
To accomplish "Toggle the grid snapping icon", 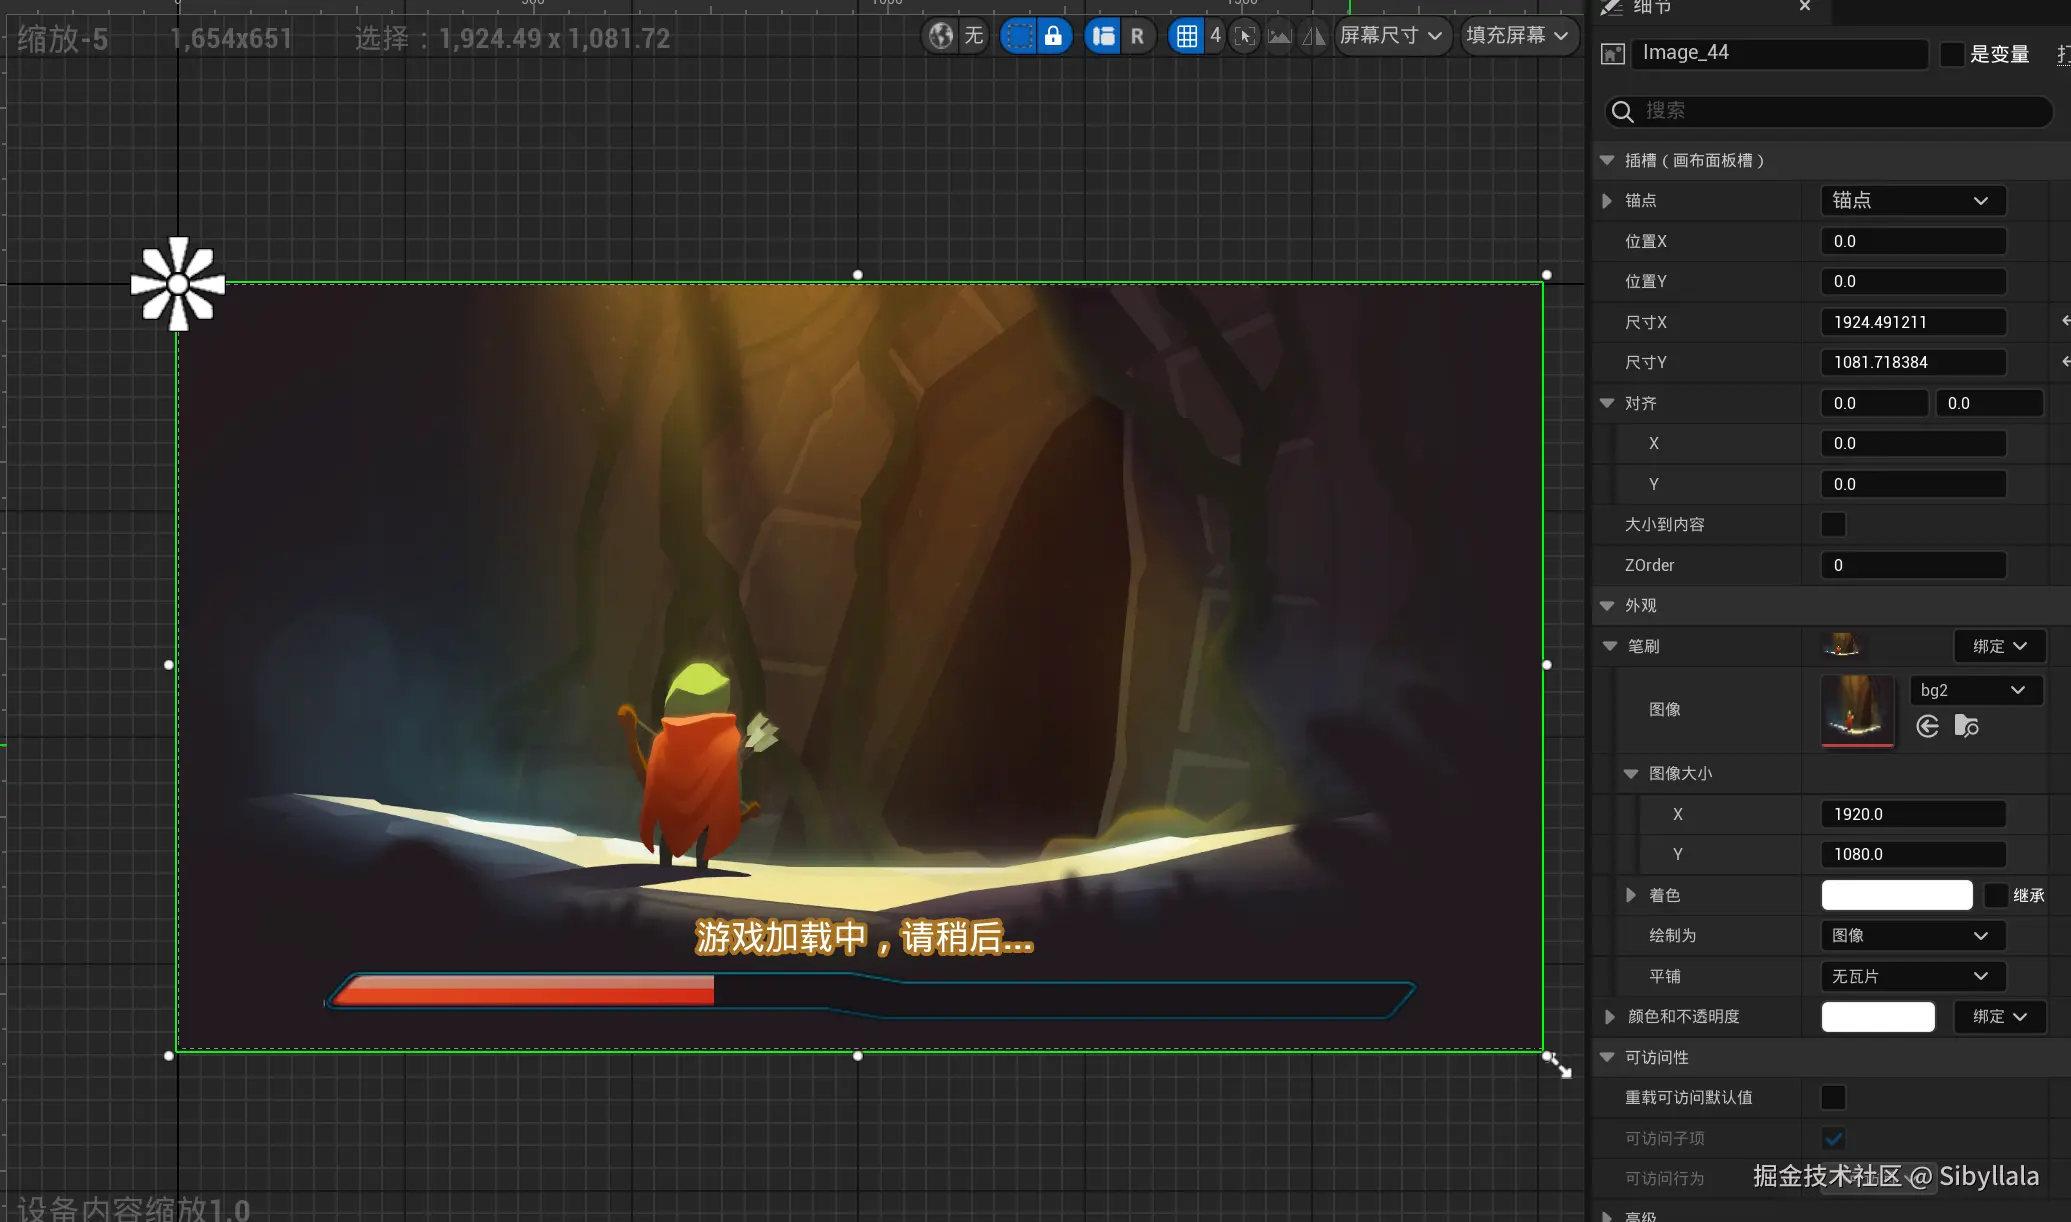I will (x=1186, y=36).
